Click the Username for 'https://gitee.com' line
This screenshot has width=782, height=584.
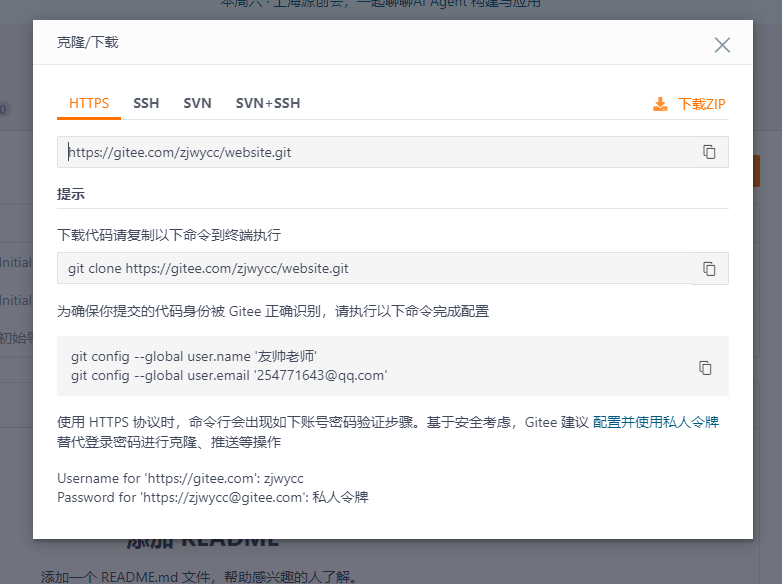tap(180, 478)
